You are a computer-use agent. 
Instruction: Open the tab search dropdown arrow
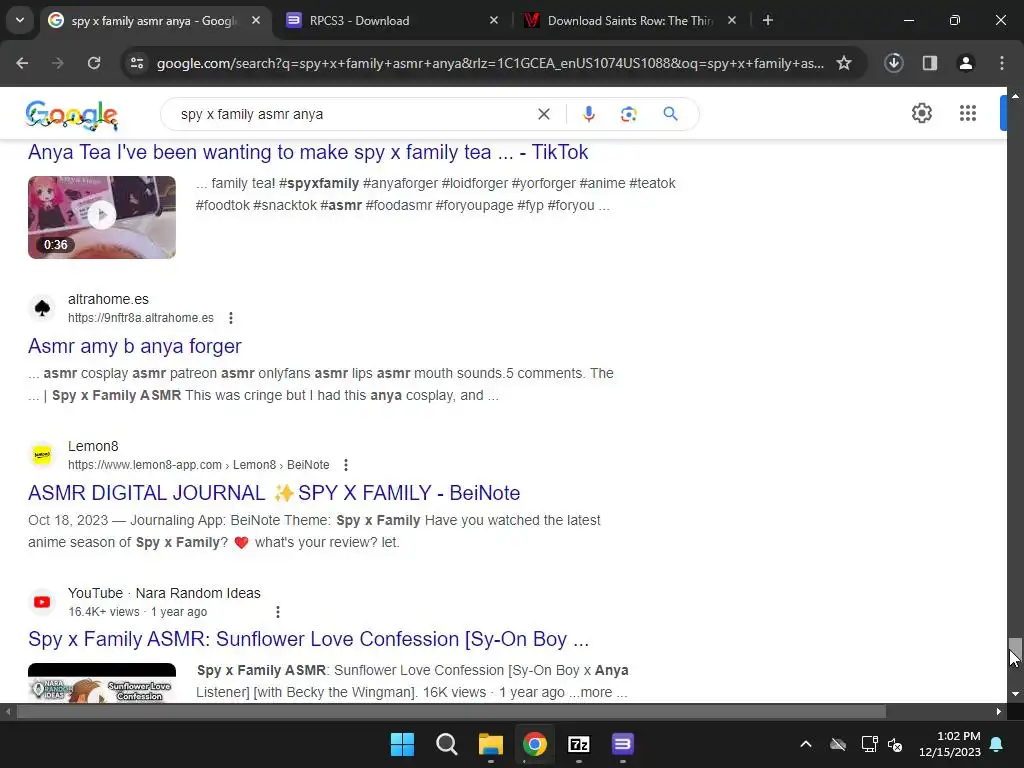tap(20, 20)
